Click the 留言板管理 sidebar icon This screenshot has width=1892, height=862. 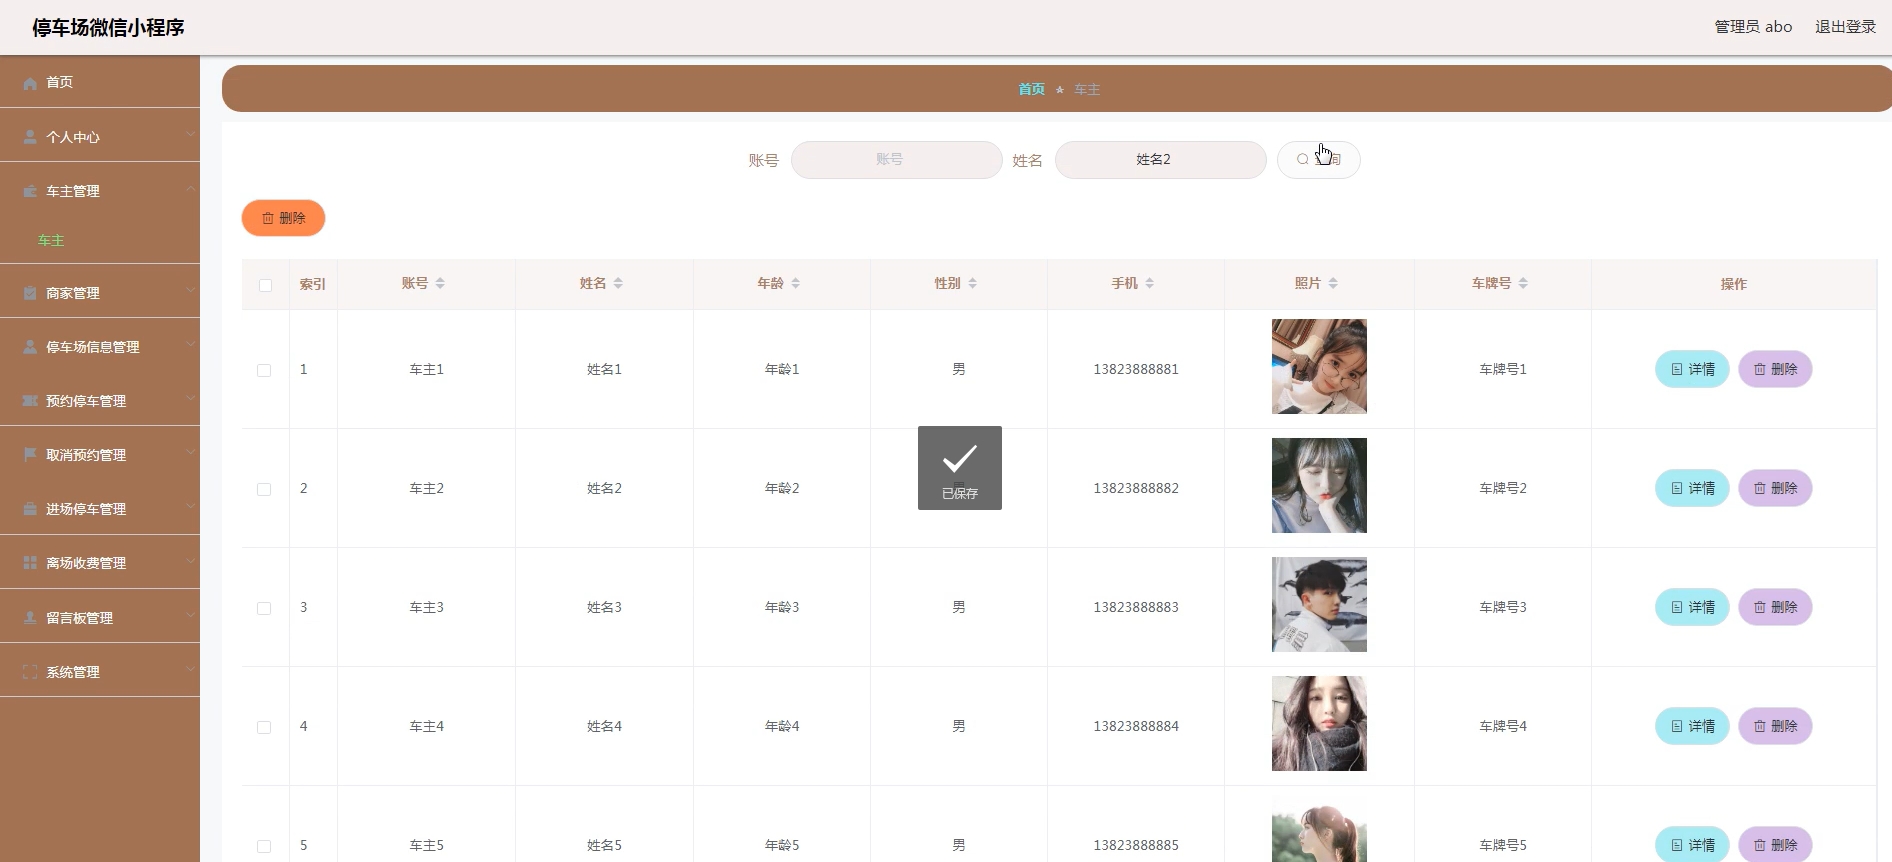tap(30, 618)
